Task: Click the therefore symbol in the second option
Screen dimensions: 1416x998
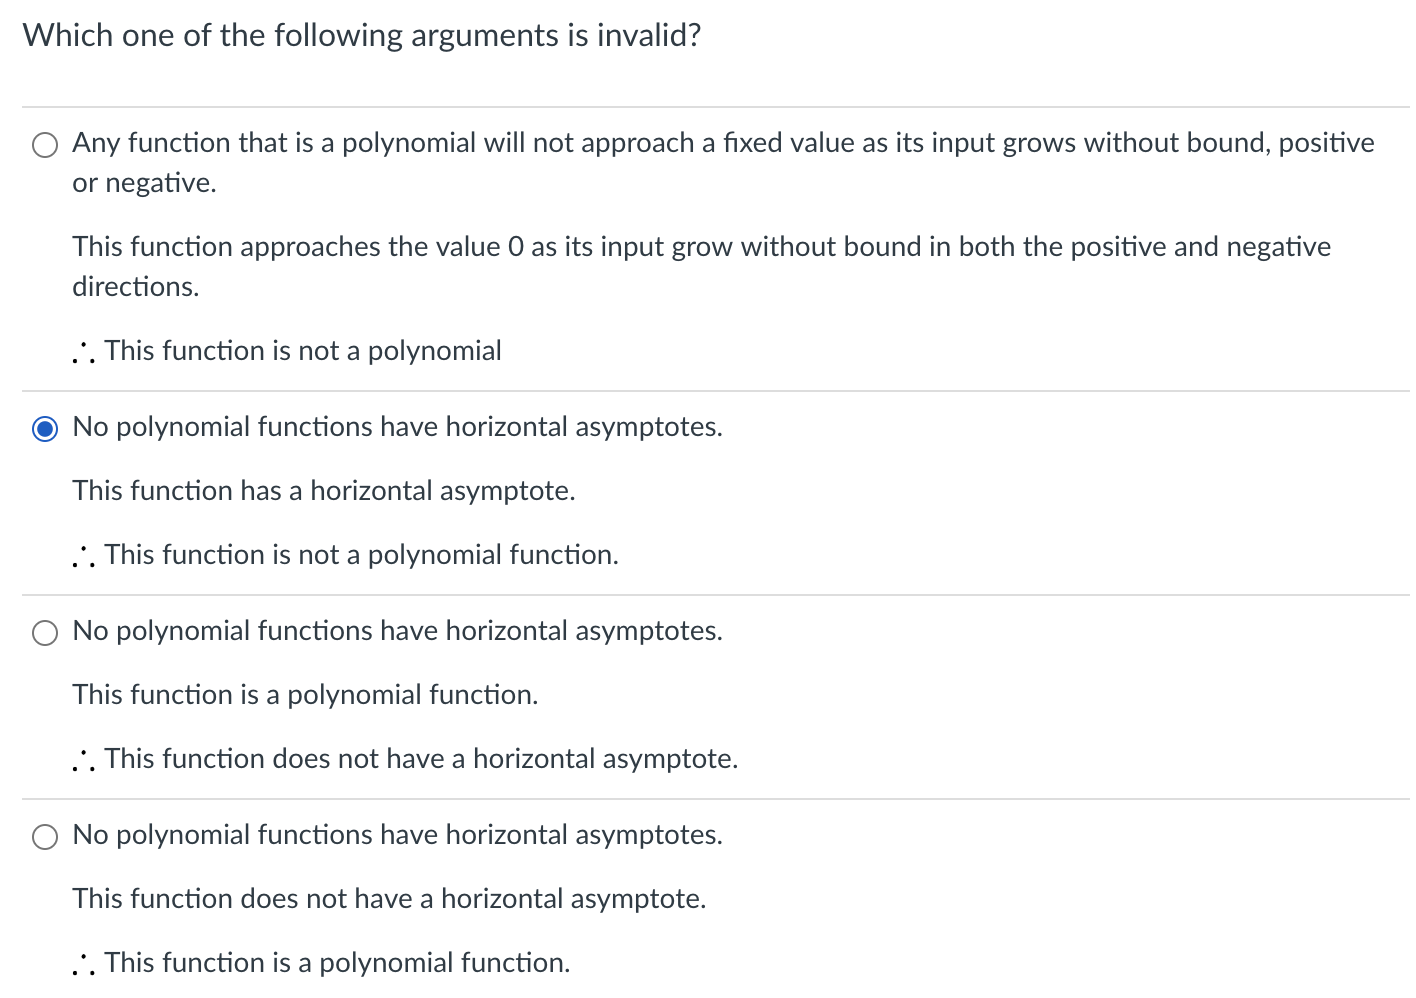Action: click(83, 555)
